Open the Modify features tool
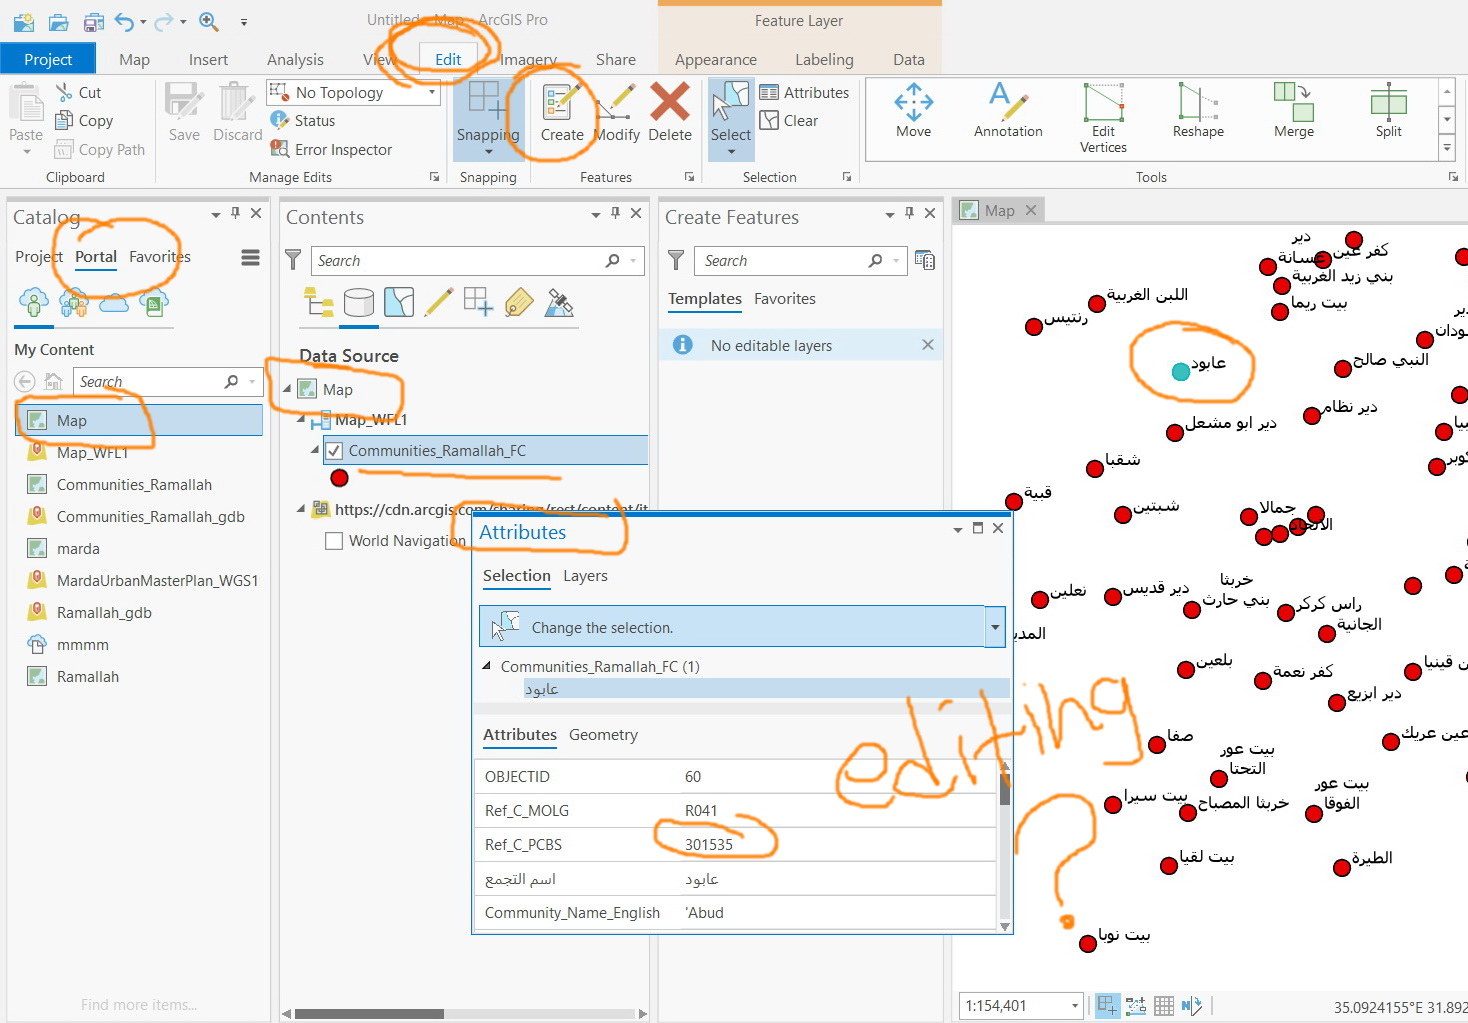The height and width of the screenshot is (1023, 1468). coord(617,114)
